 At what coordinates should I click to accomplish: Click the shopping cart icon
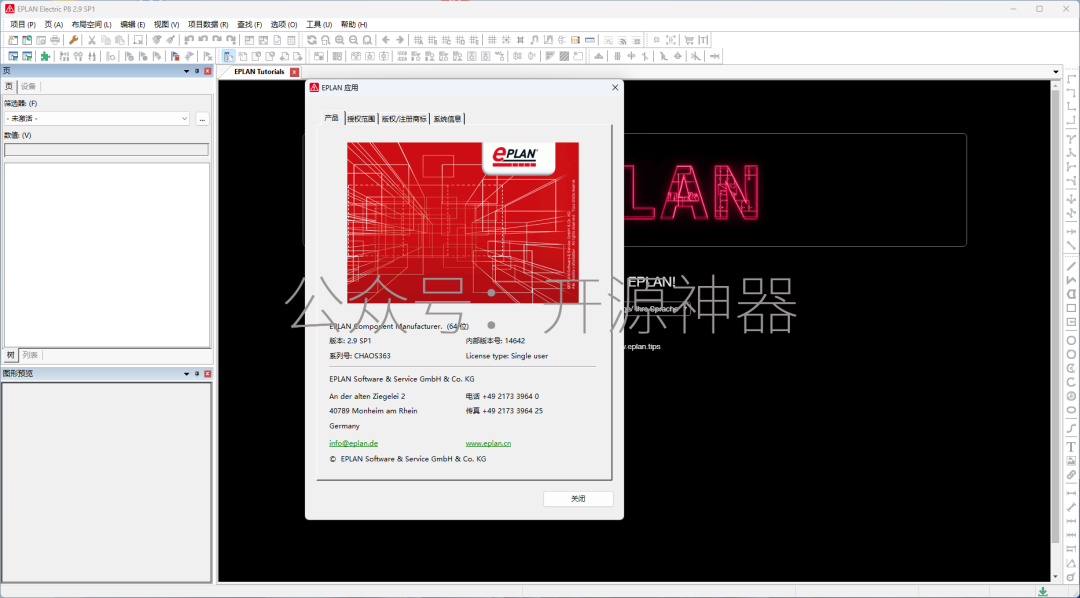click(689, 40)
